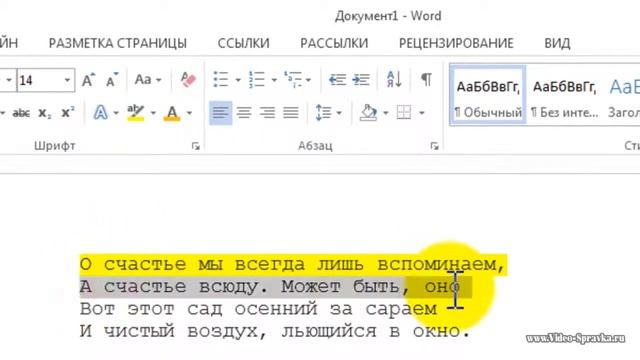640x360 pixels.
Task: Create a multilevel list
Action: 292,80
